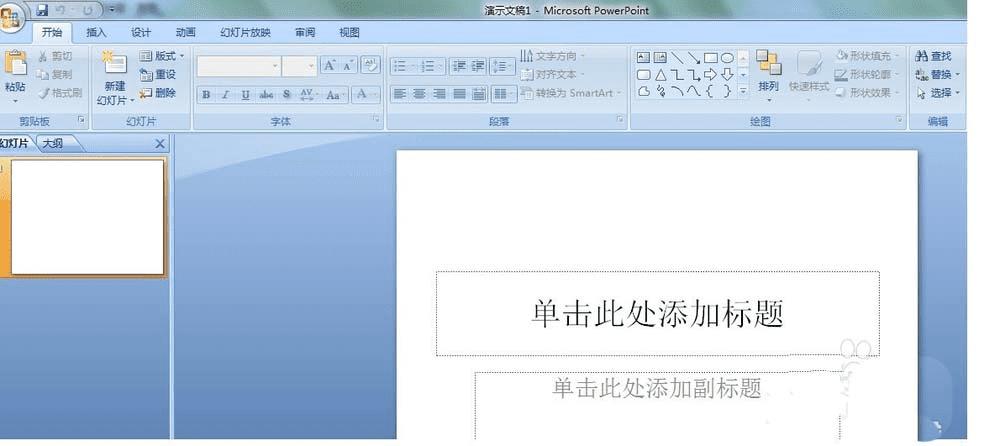Click the 粘贴 paste icon

(x=15, y=64)
